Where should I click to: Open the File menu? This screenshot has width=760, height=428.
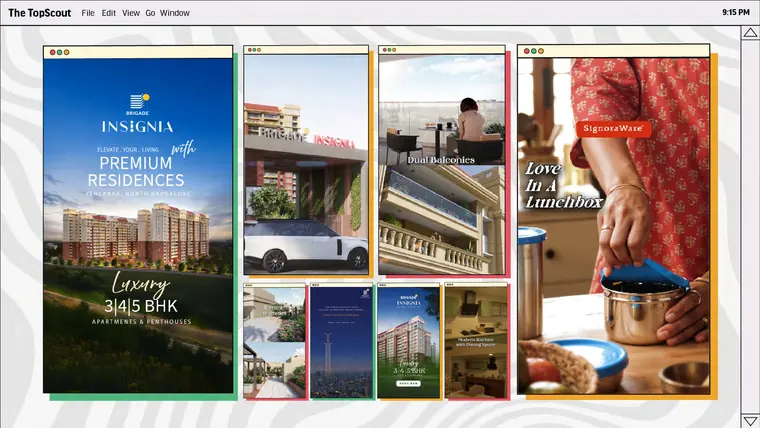click(88, 13)
